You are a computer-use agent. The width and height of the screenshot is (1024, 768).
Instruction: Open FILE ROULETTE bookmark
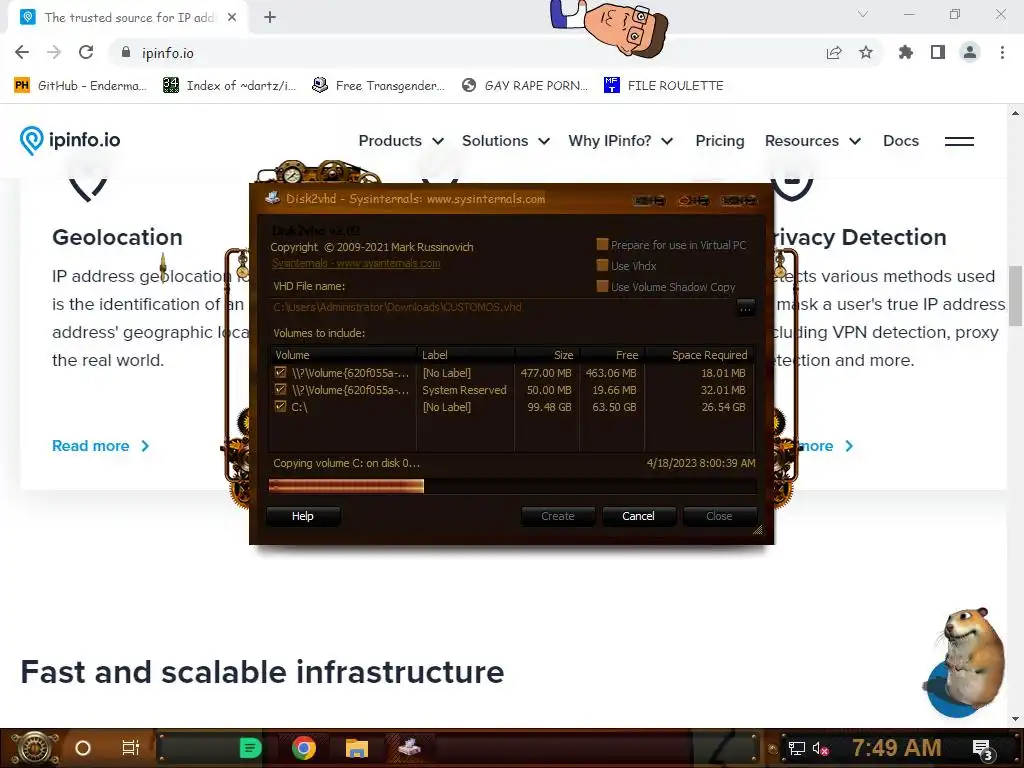[x=664, y=86]
